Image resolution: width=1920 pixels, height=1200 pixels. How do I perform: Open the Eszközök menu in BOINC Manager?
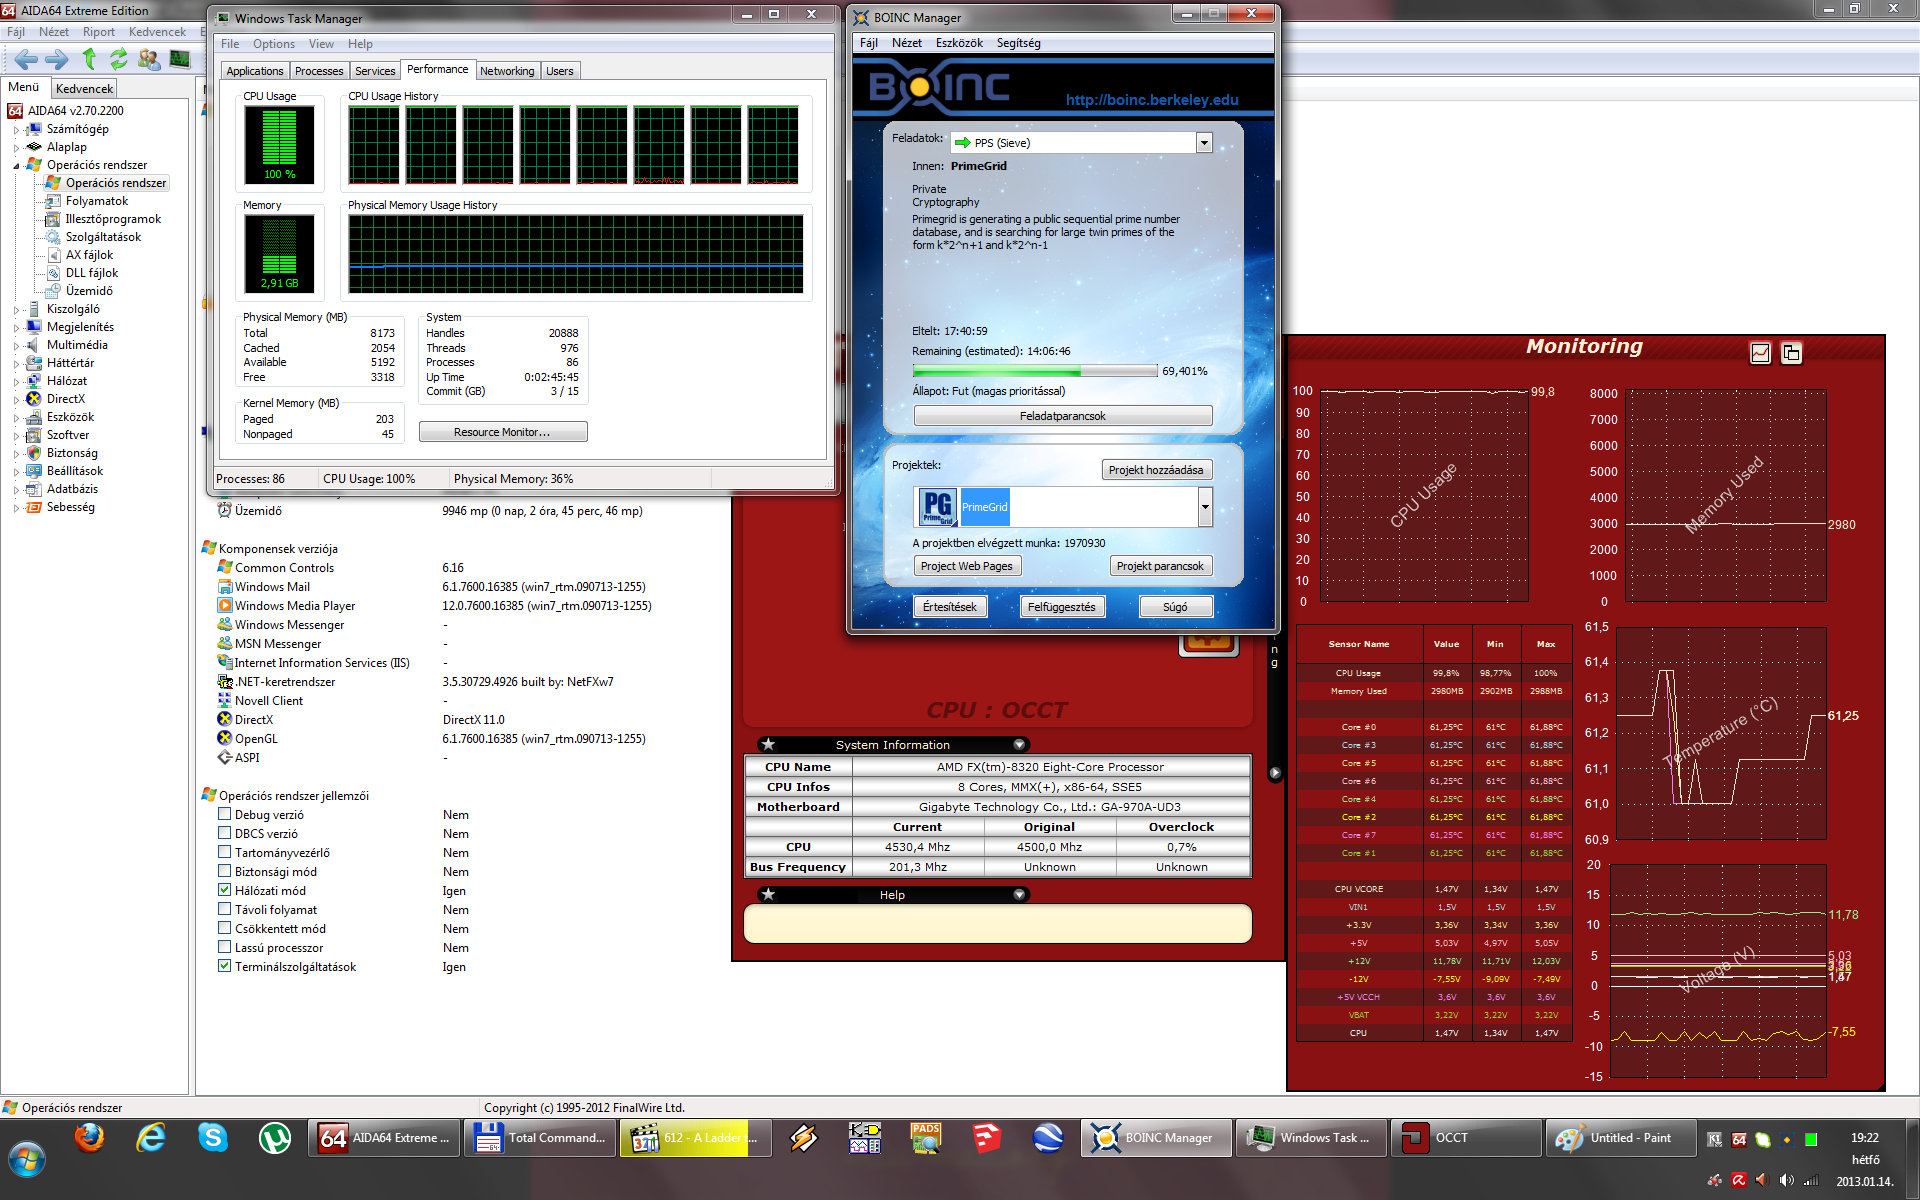959,43
